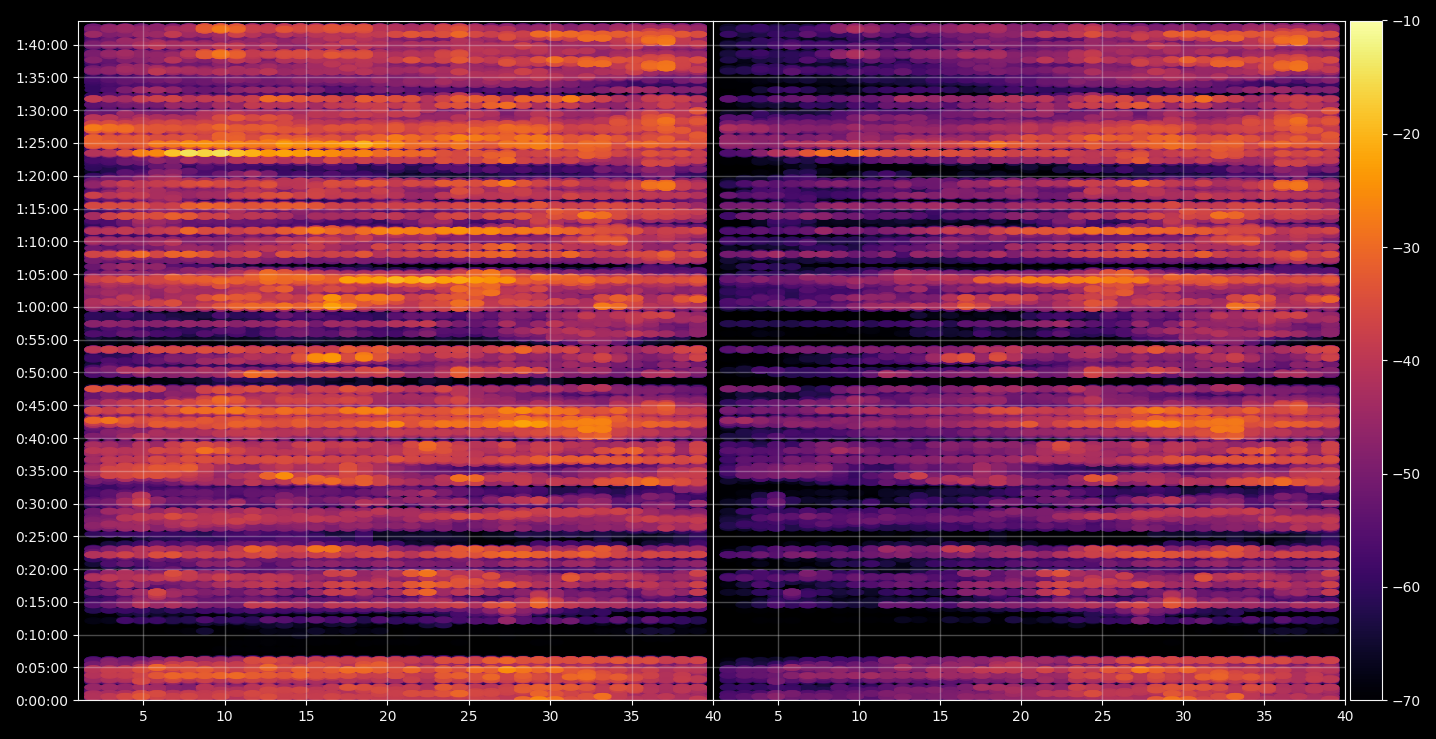The height and width of the screenshot is (739, 1436).
Task: Click the 0:00:00 origin time label
Action: [x=42, y=701]
